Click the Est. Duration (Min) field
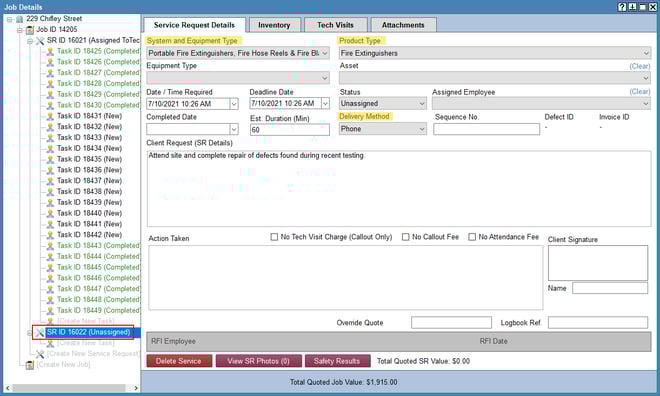The height and width of the screenshot is (396, 660). pos(290,130)
